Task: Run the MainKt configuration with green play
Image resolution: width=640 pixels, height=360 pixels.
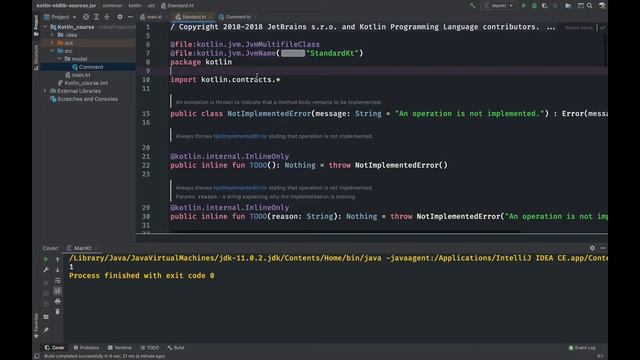Action: point(524,6)
